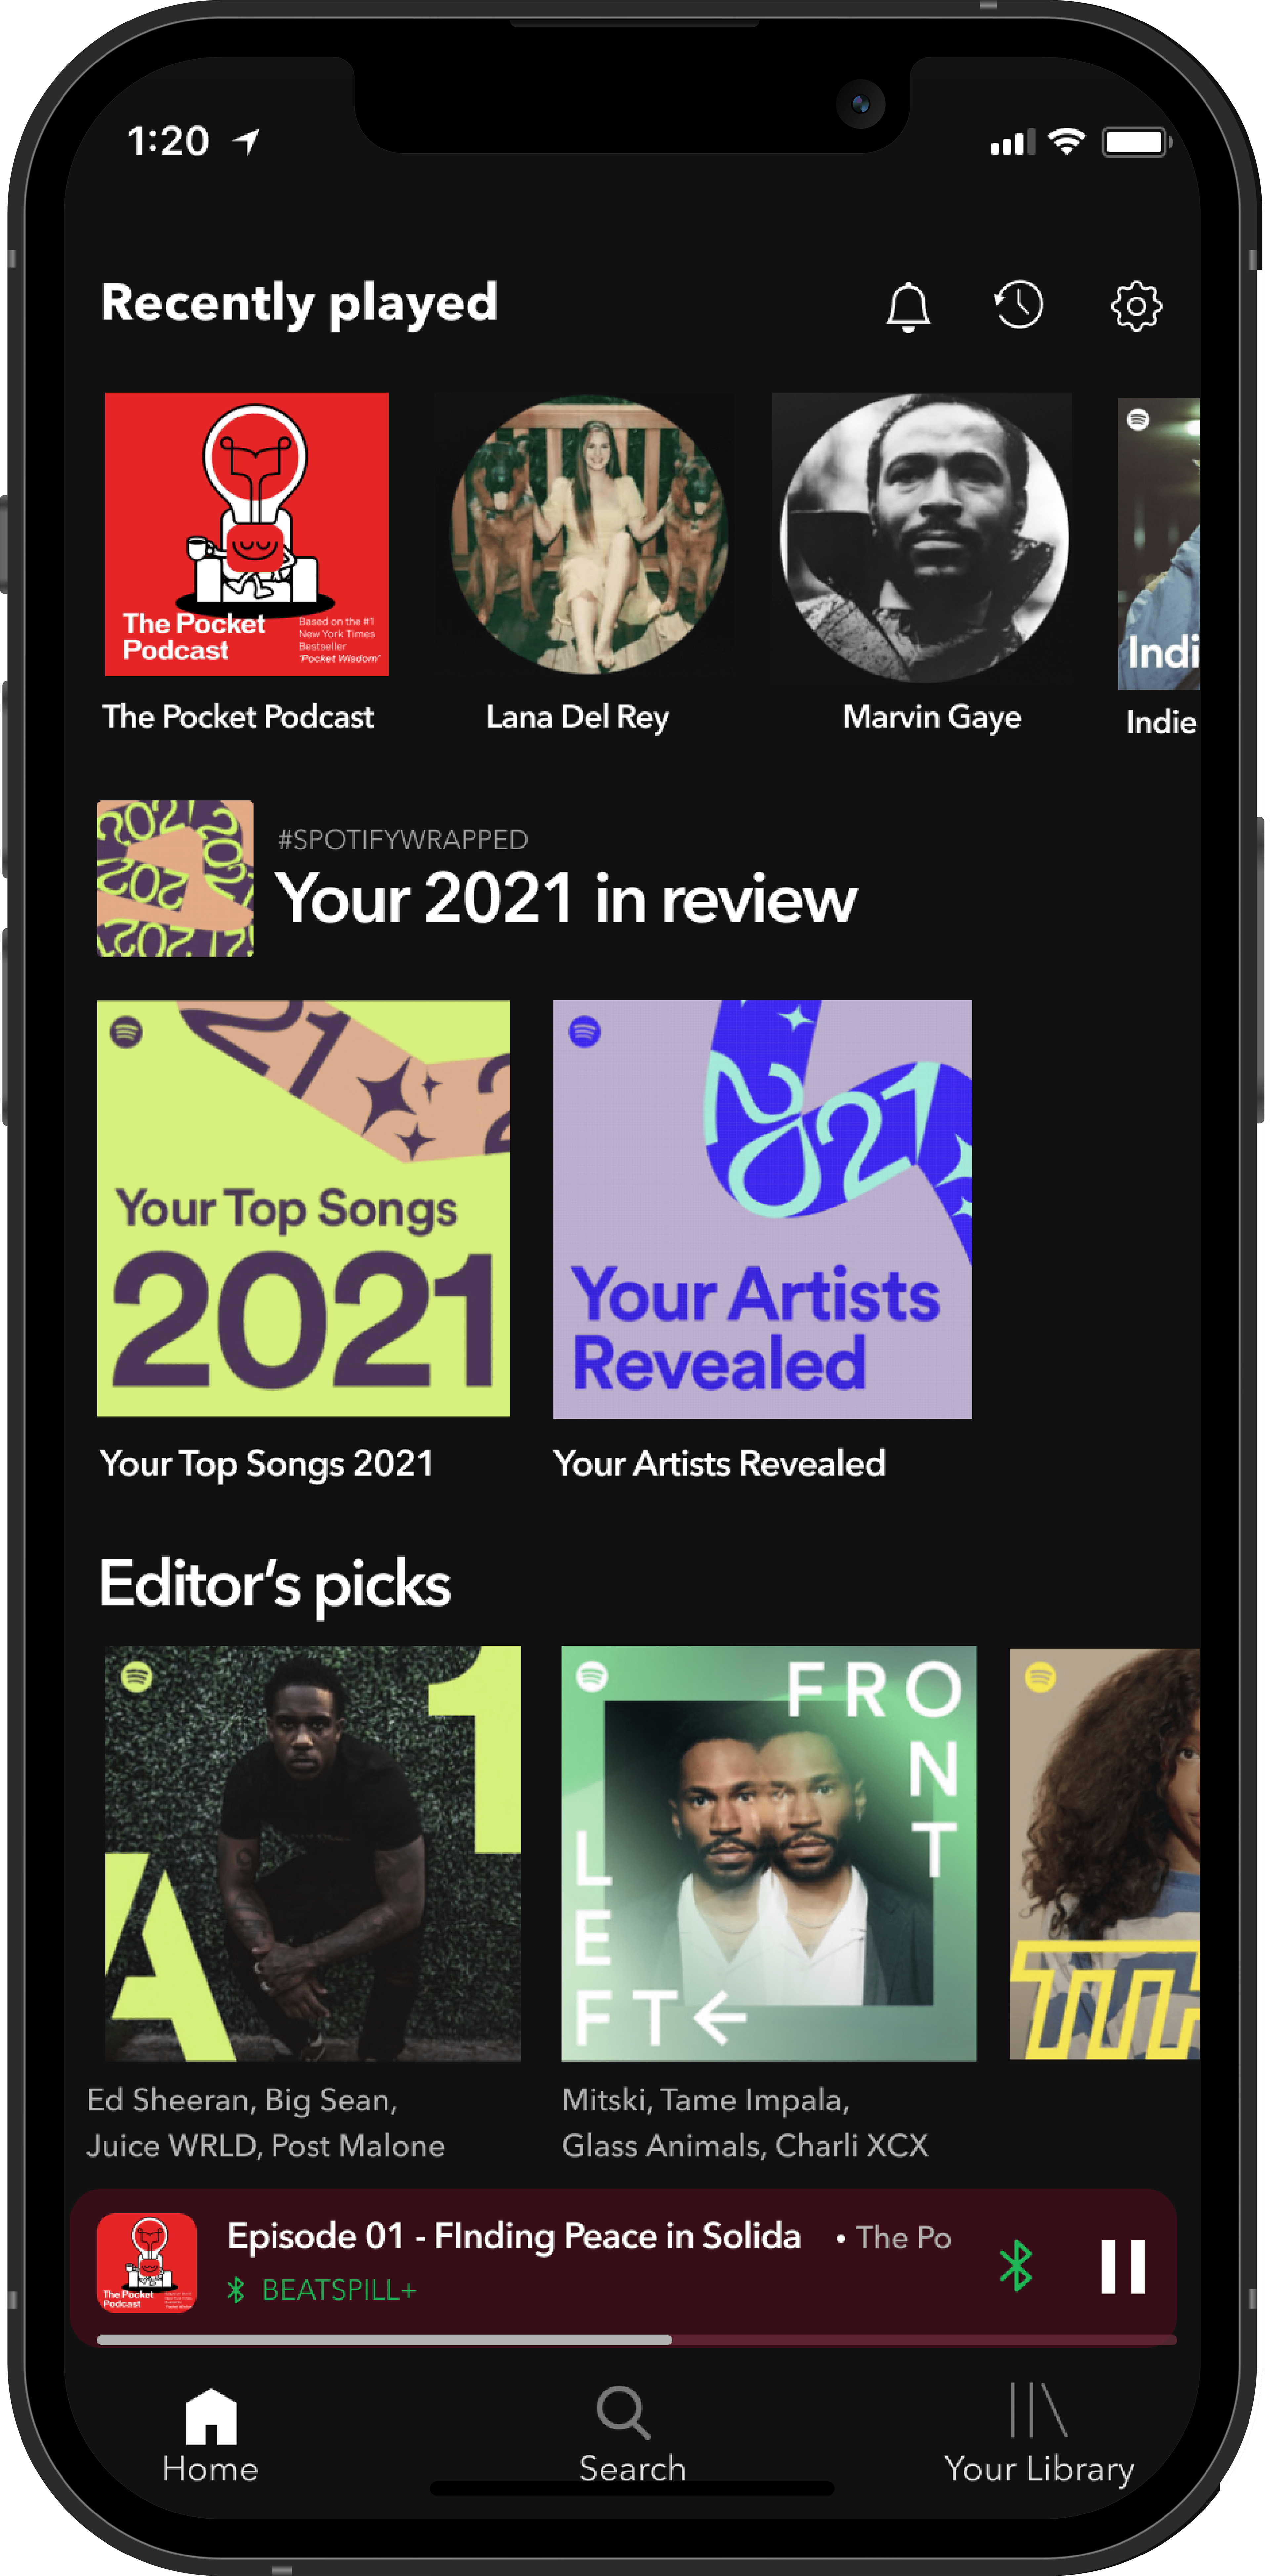The width and height of the screenshot is (1270, 2576).
Task: Open listening history clock icon
Action: (x=1019, y=305)
